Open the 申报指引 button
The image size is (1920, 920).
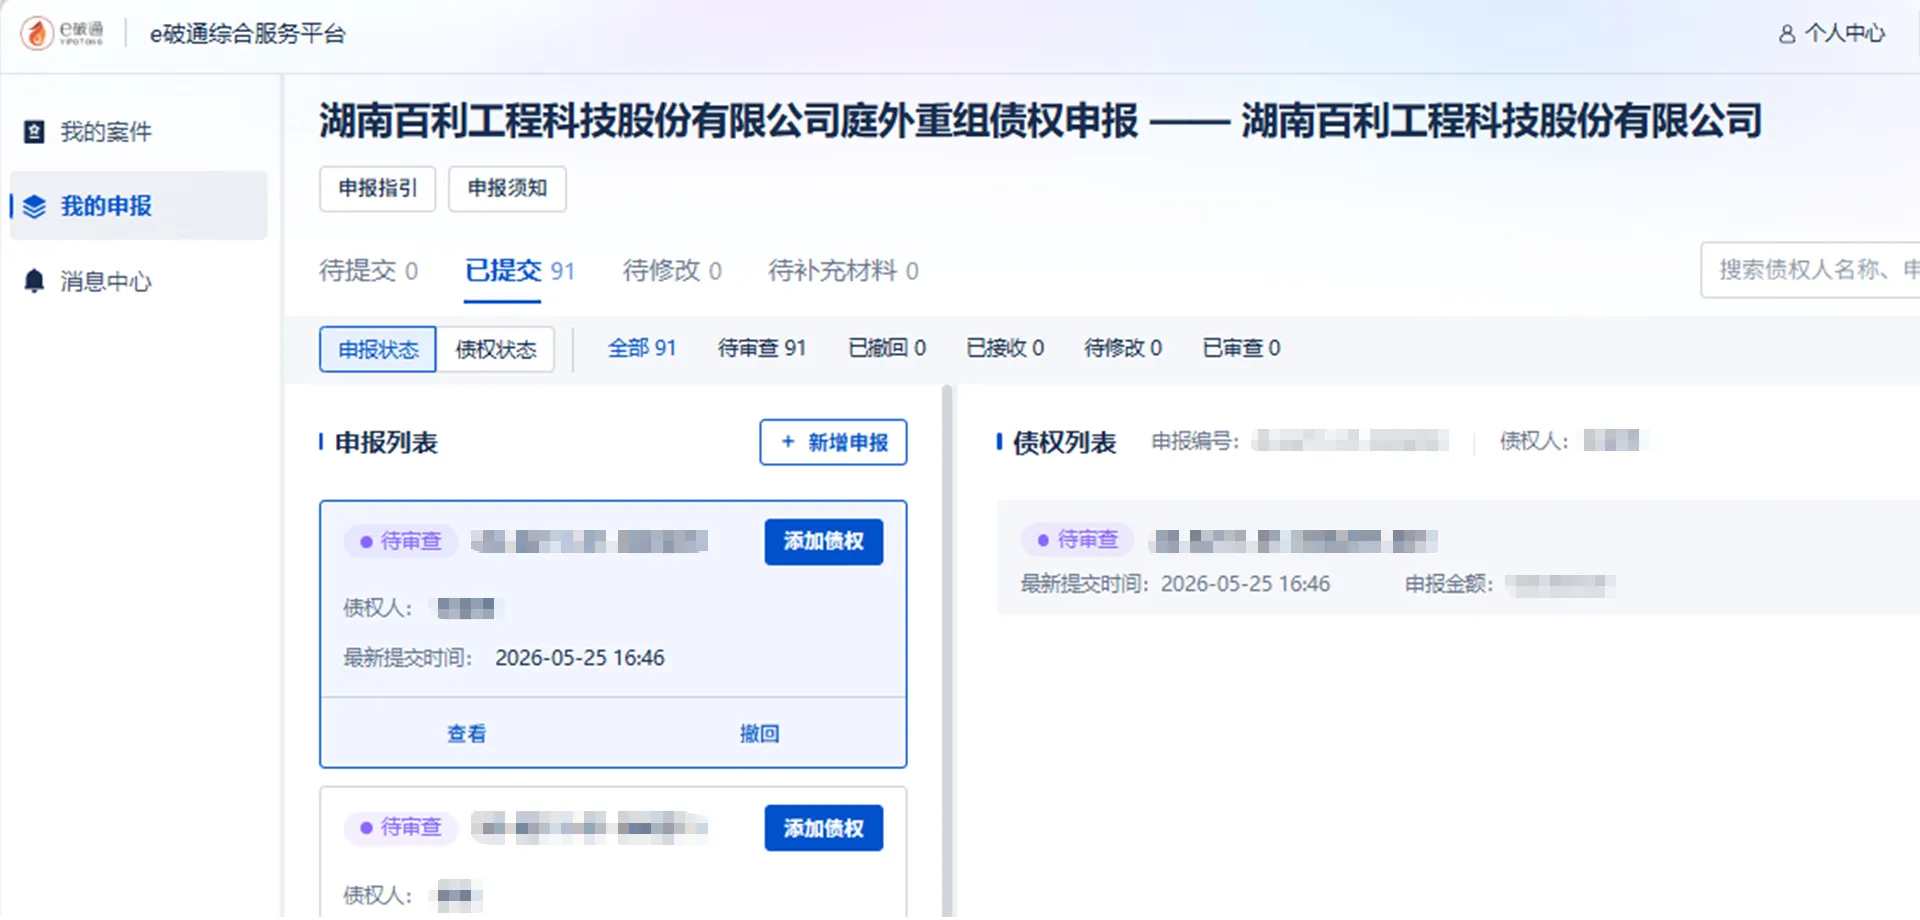coord(377,188)
